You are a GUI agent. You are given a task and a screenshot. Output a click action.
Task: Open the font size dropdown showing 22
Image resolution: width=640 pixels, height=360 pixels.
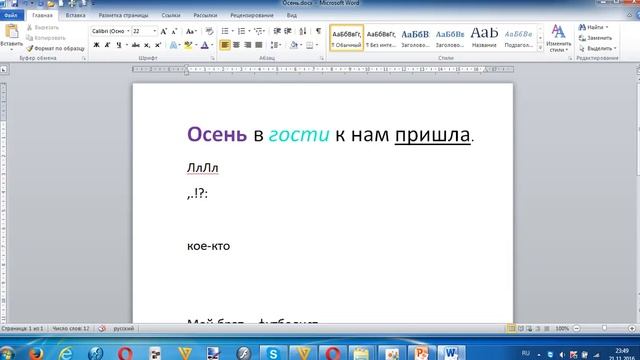[154, 31]
